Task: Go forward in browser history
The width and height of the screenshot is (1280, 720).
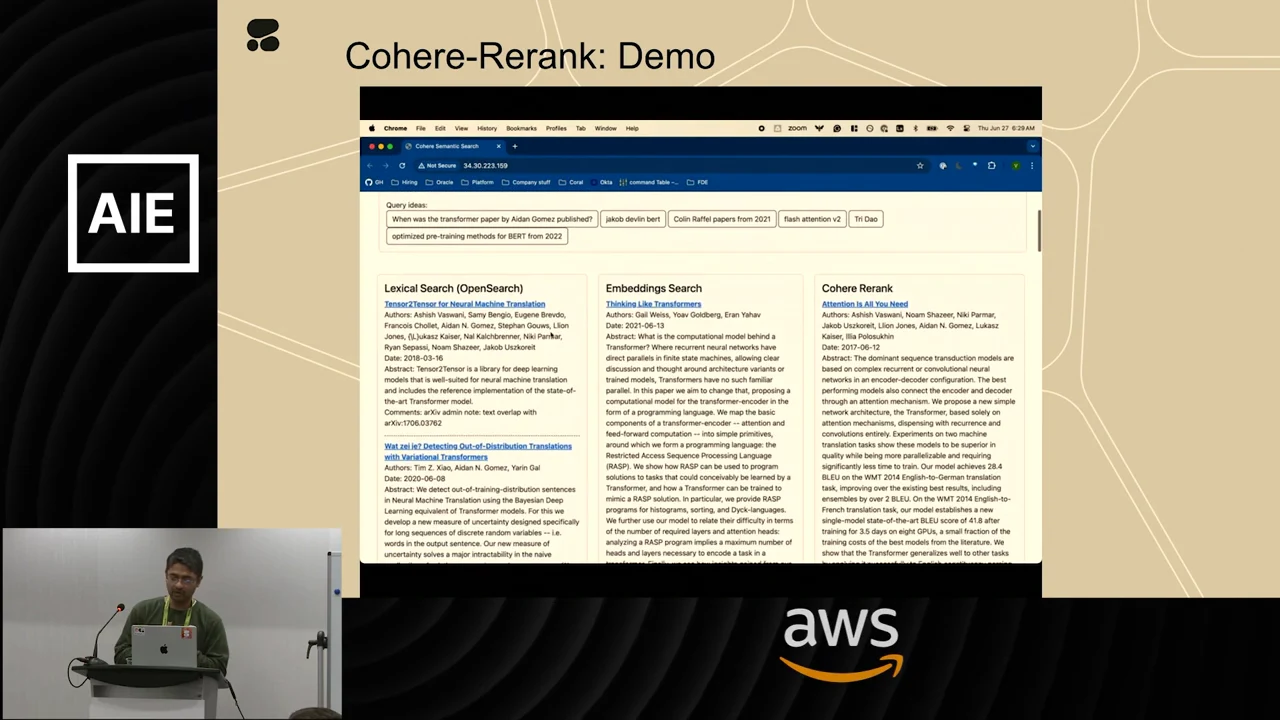Action: (386, 165)
